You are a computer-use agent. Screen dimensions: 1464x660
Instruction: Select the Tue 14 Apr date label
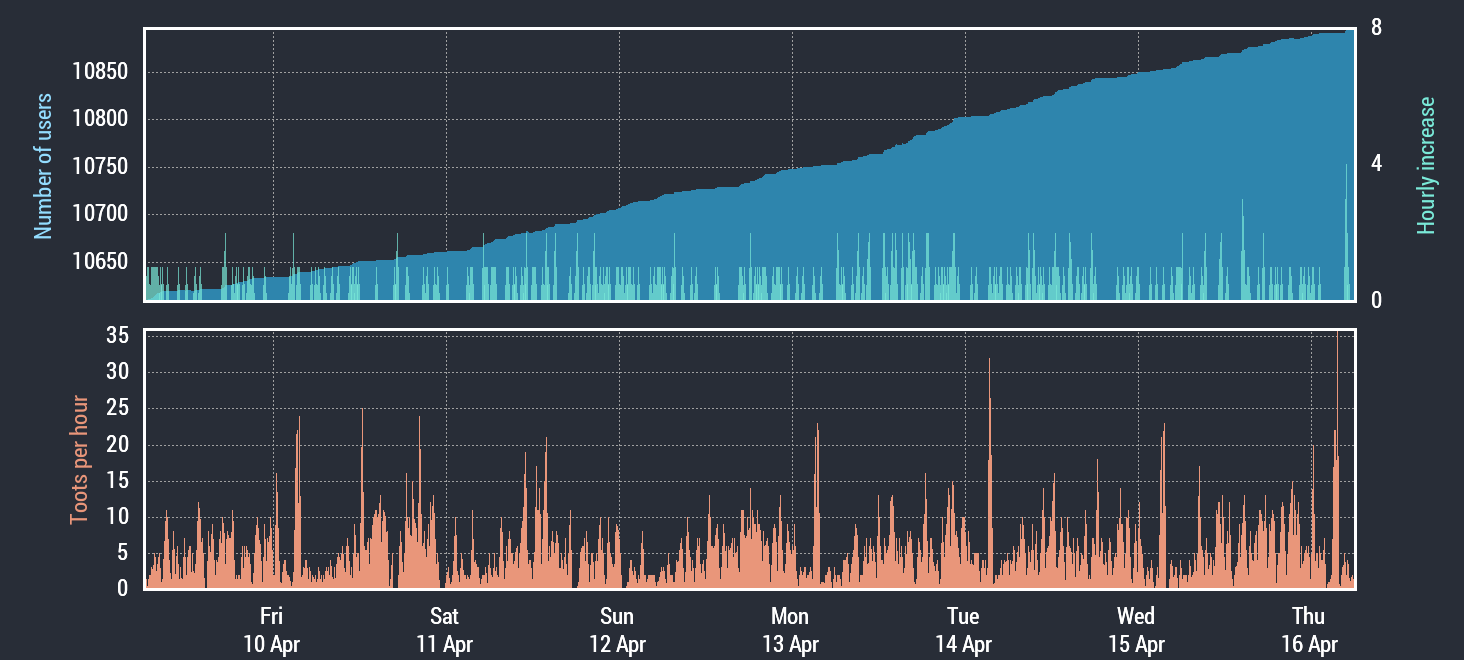[963, 630]
